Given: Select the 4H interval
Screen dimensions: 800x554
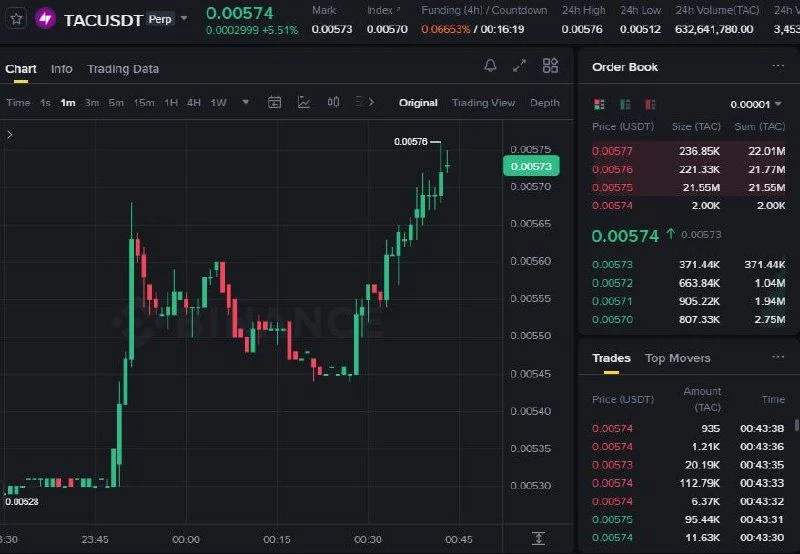Looking at the screenshot, I should (194, 103).
